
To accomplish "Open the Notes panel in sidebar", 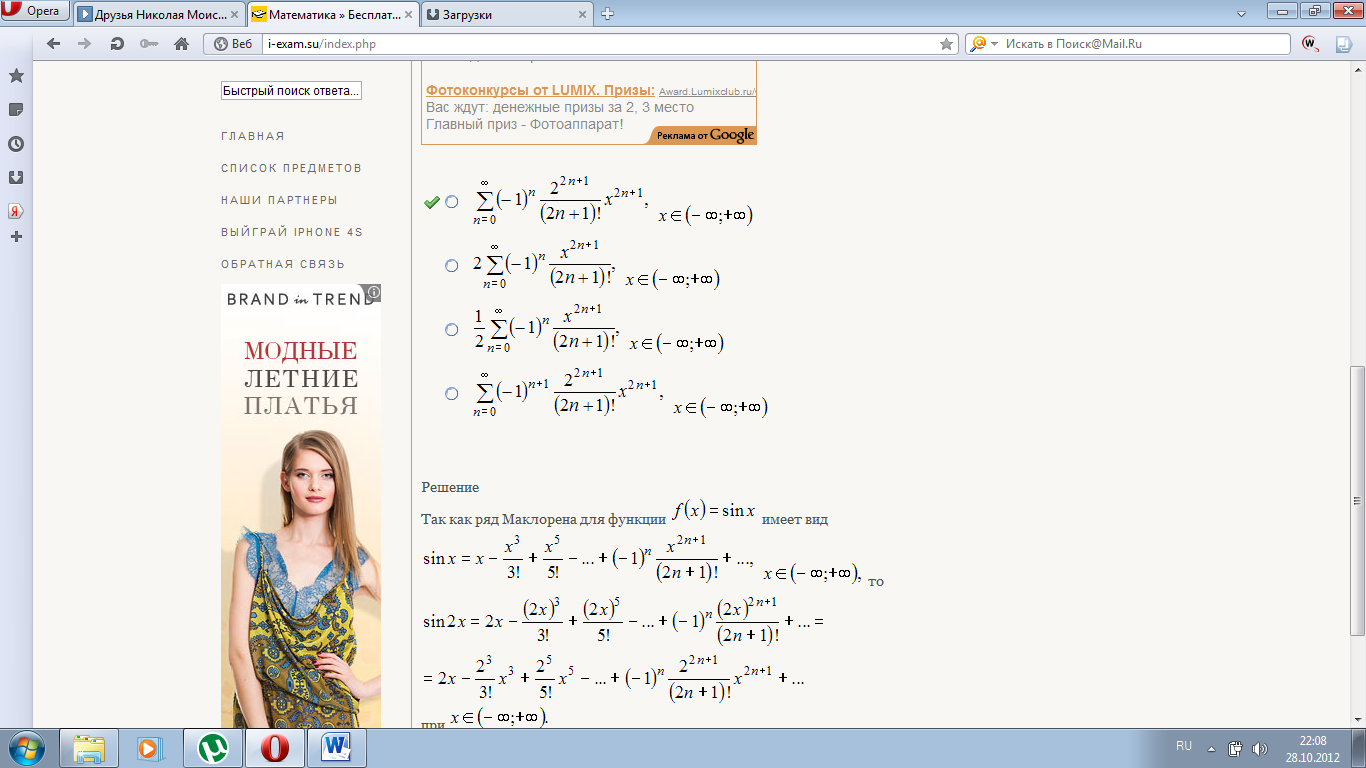I will pyautogui.click(x=16, y=110).
